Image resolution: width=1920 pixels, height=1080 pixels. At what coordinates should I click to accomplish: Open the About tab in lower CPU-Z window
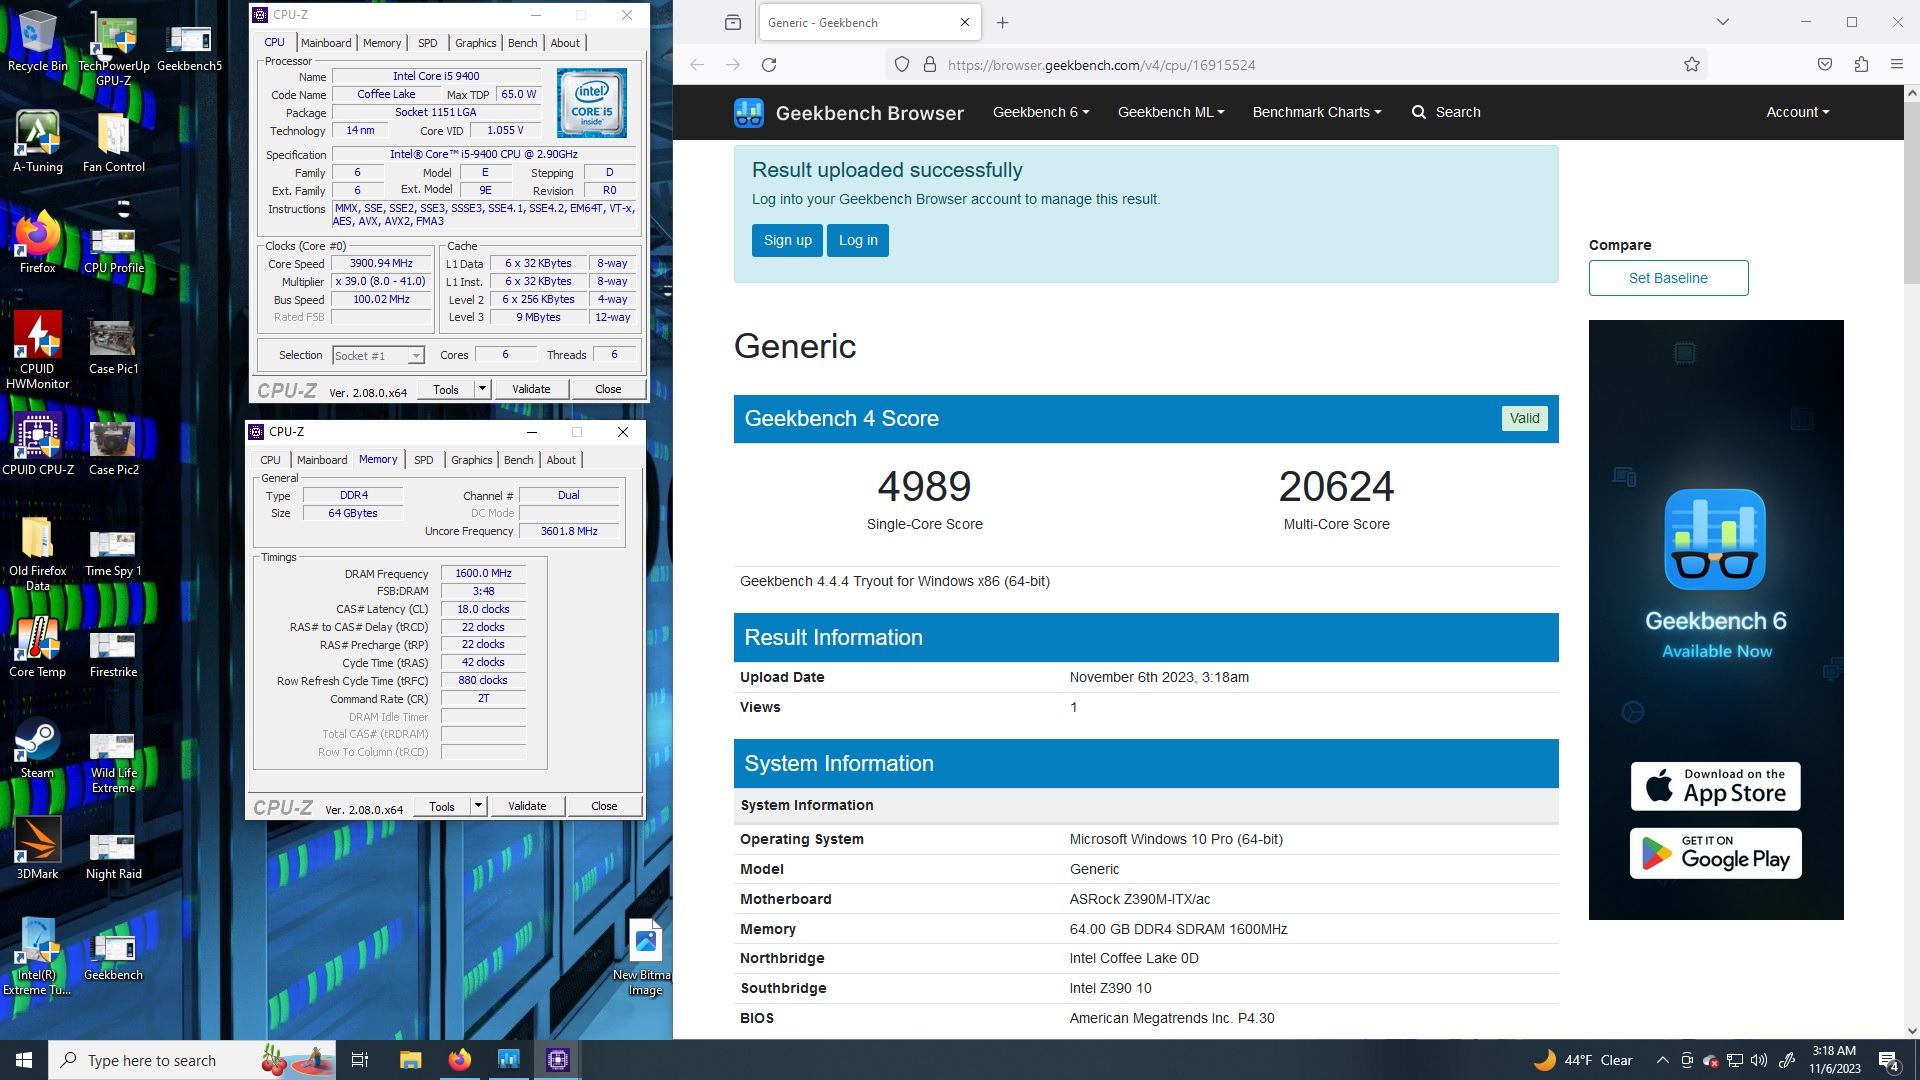pos(561,460)
